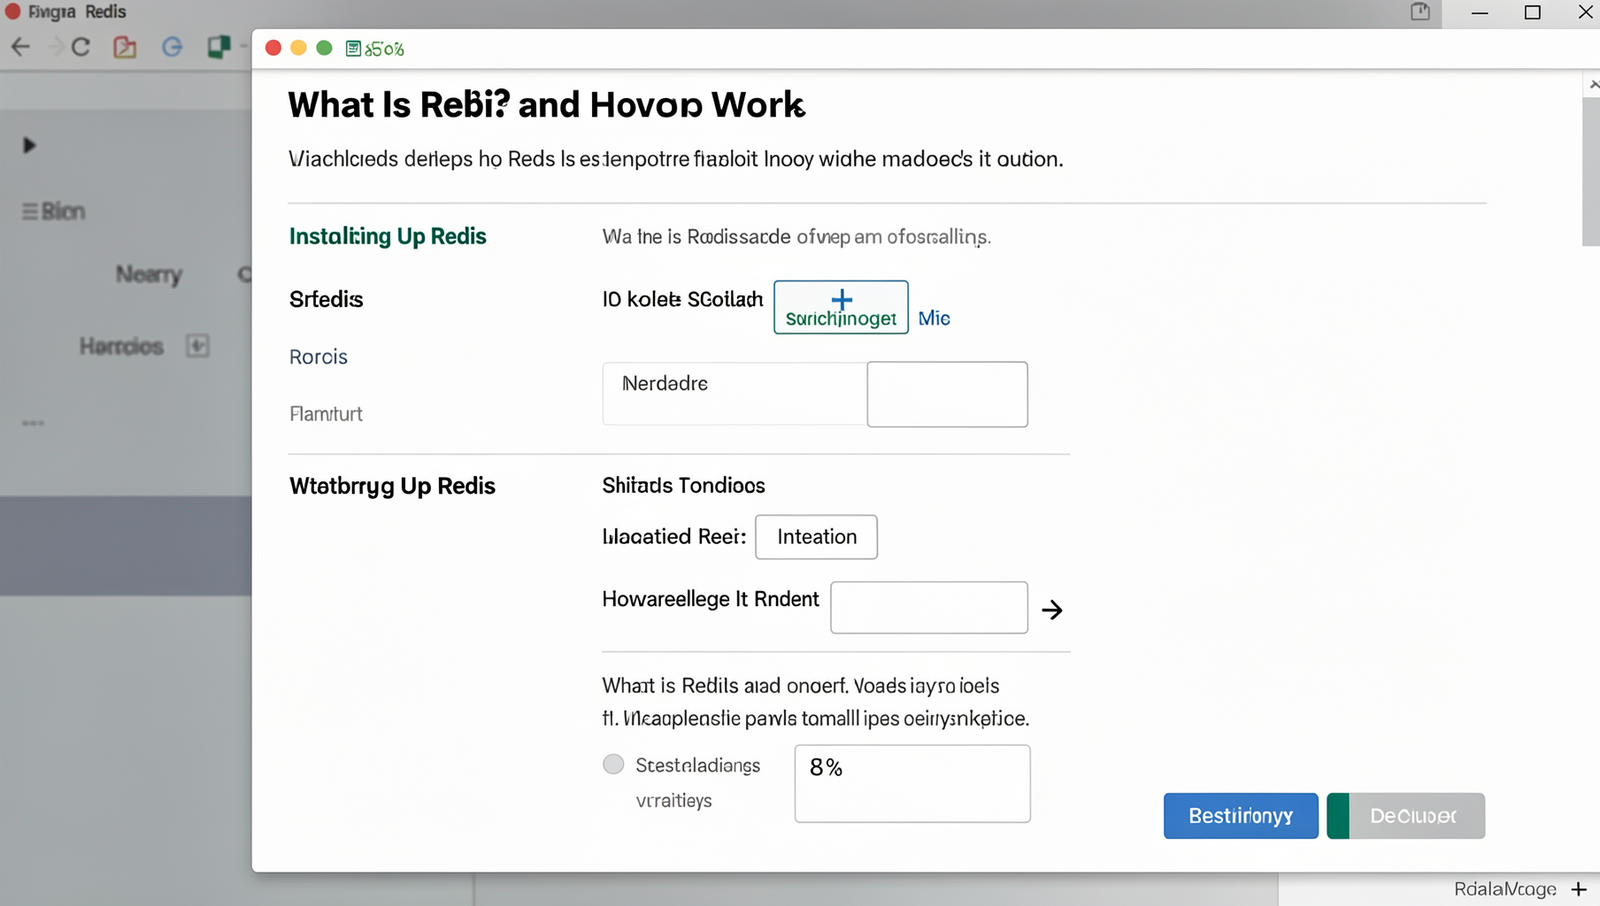Expand the sidebar play triangle
Screen dimensions: 1600x906
point(29,145)
